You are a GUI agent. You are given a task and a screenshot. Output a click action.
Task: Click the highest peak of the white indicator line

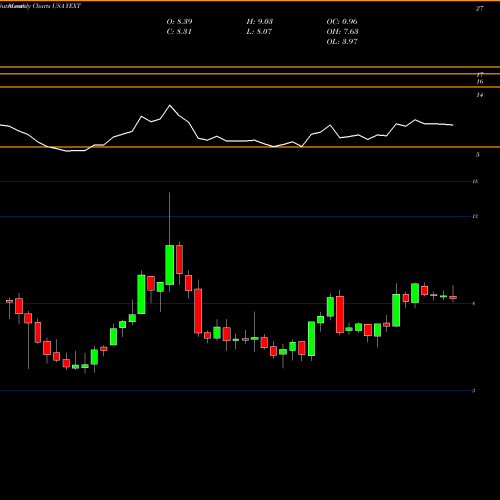tap(170, 105)
